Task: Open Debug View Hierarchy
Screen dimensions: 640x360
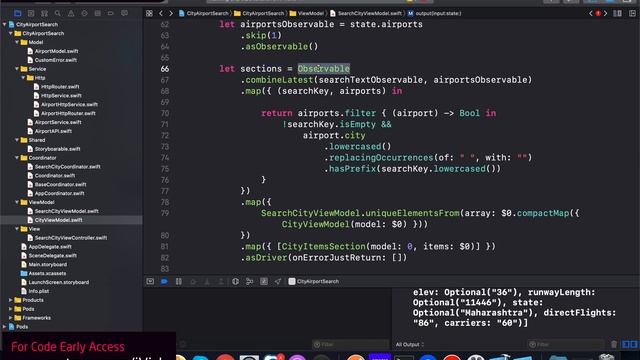Action: [x=235, y=281]
